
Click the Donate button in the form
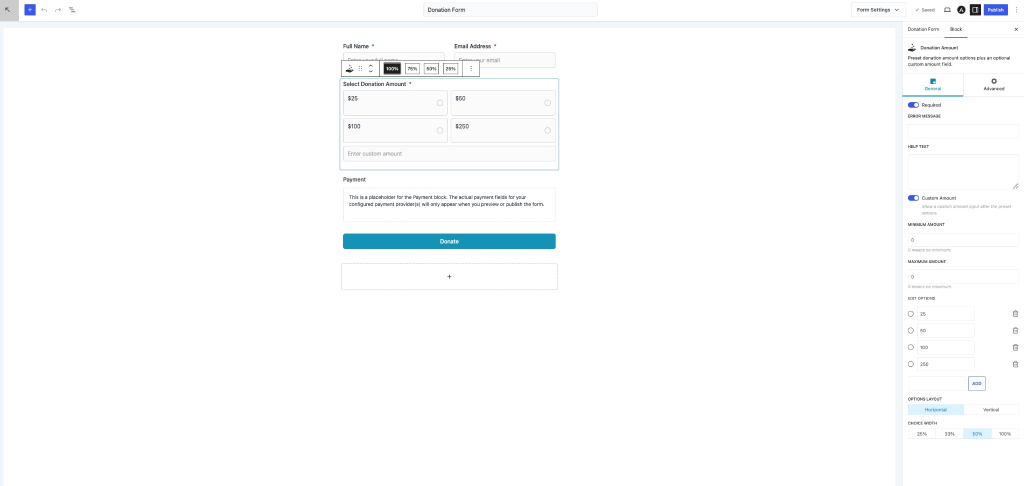[449, 241]
